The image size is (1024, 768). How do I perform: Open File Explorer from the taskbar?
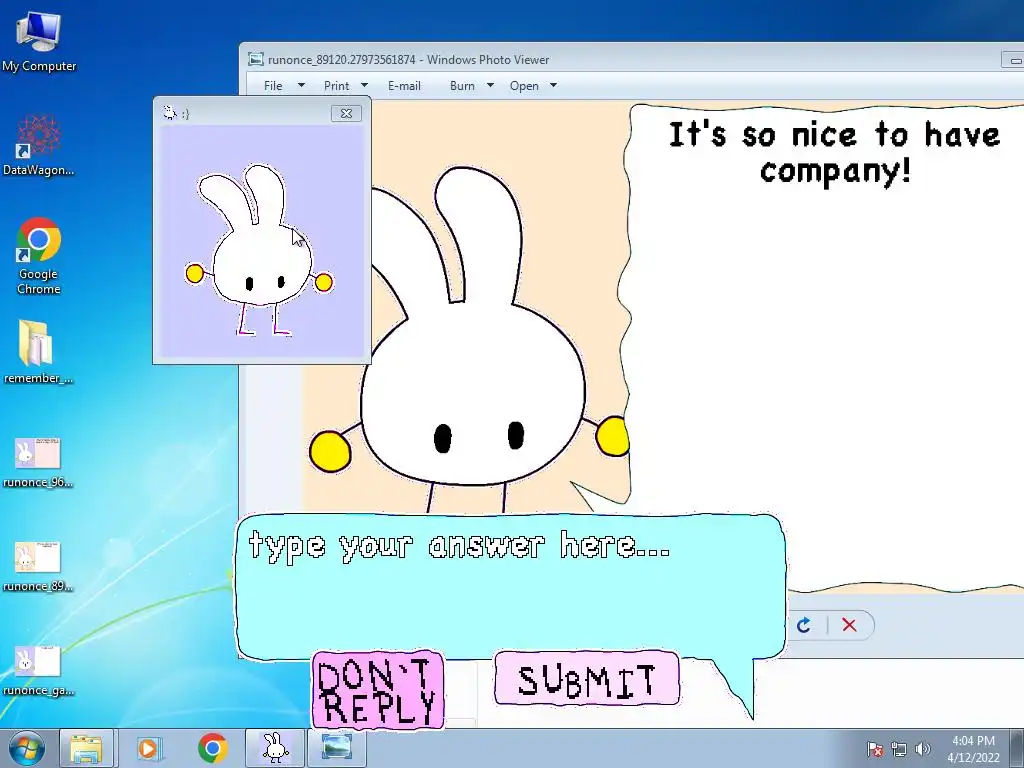click(86, 748)
